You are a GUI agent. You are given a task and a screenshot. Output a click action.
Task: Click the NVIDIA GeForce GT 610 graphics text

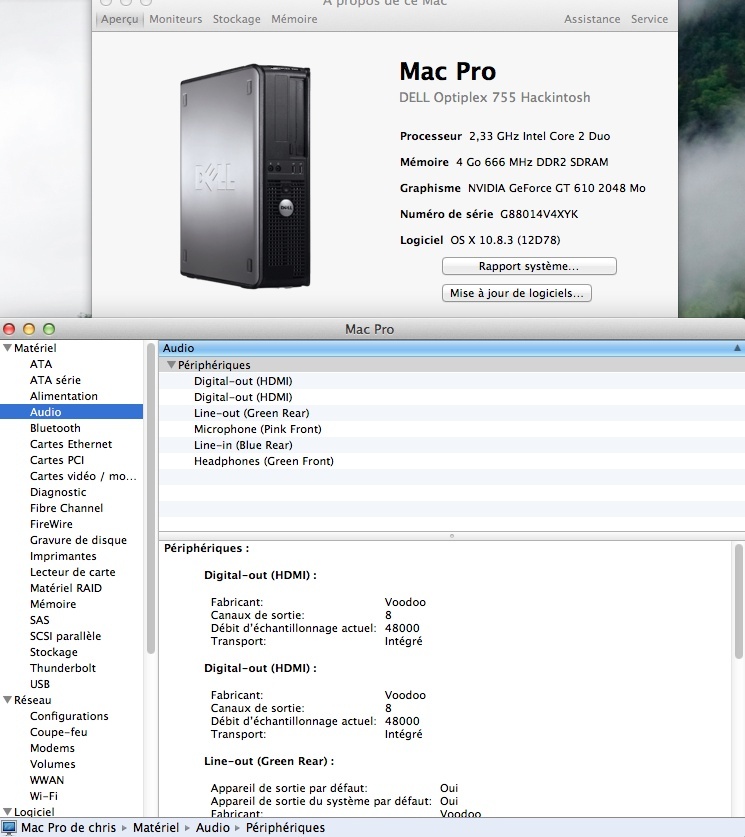coord(557,188)
